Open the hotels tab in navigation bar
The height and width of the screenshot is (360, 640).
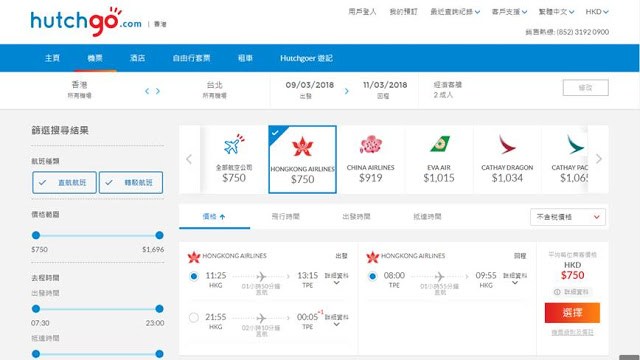pos(138,58)
